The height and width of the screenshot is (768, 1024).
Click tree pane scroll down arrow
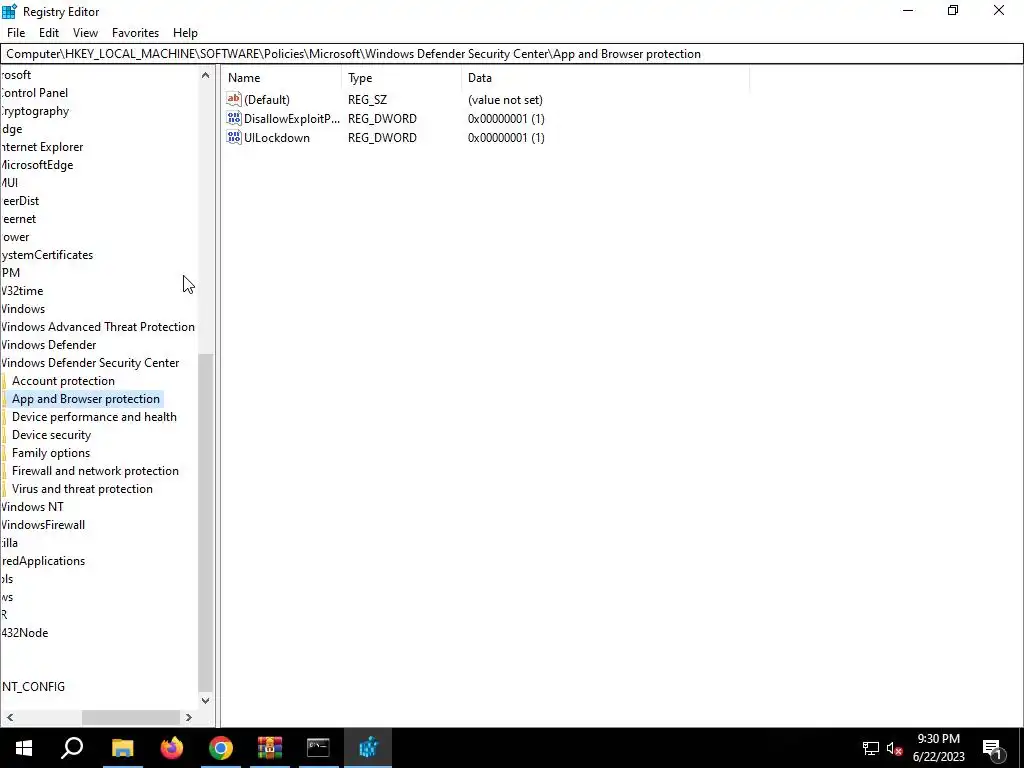205,700
